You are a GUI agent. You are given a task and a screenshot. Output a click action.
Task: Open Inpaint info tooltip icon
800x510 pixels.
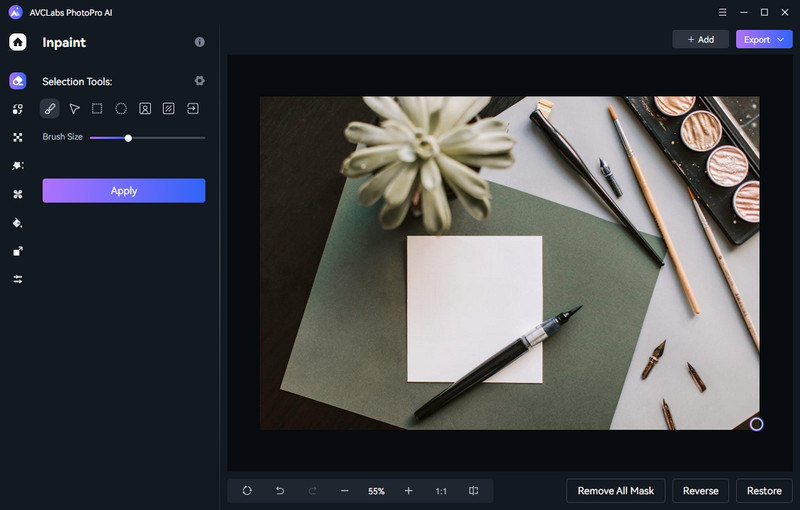tap(199, 42)
